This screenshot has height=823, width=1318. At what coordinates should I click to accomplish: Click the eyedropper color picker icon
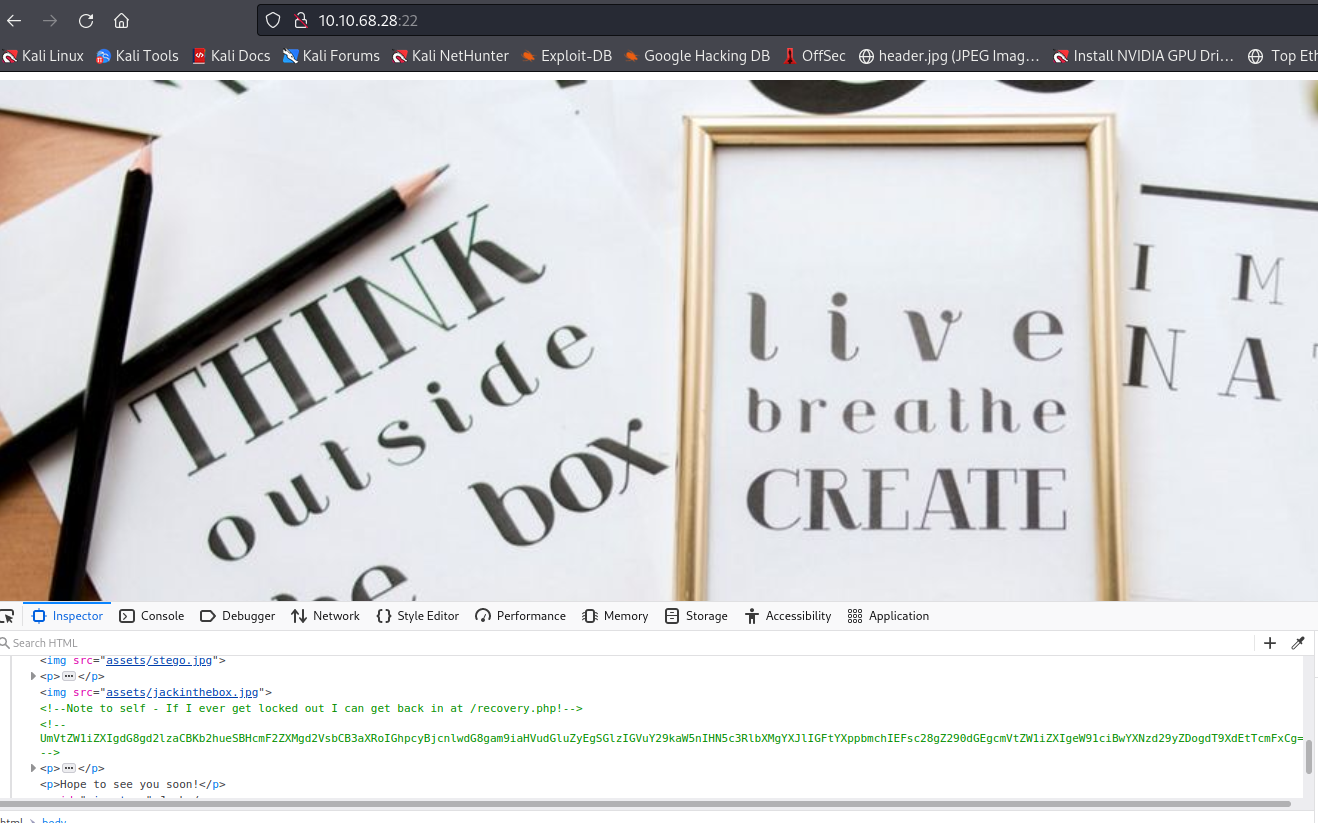pyautogui.click(x=1298, y=643)
